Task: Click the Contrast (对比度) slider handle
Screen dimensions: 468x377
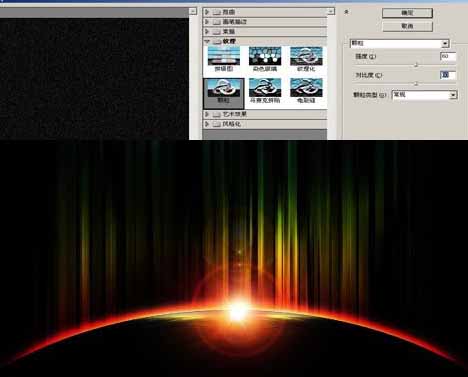Action: coord(416,84)
